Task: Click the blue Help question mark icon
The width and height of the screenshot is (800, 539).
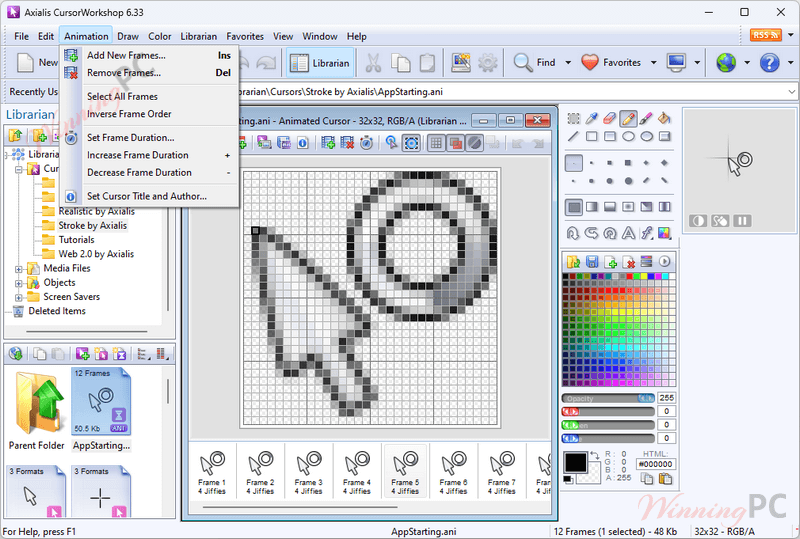Action: coord(769,63)
